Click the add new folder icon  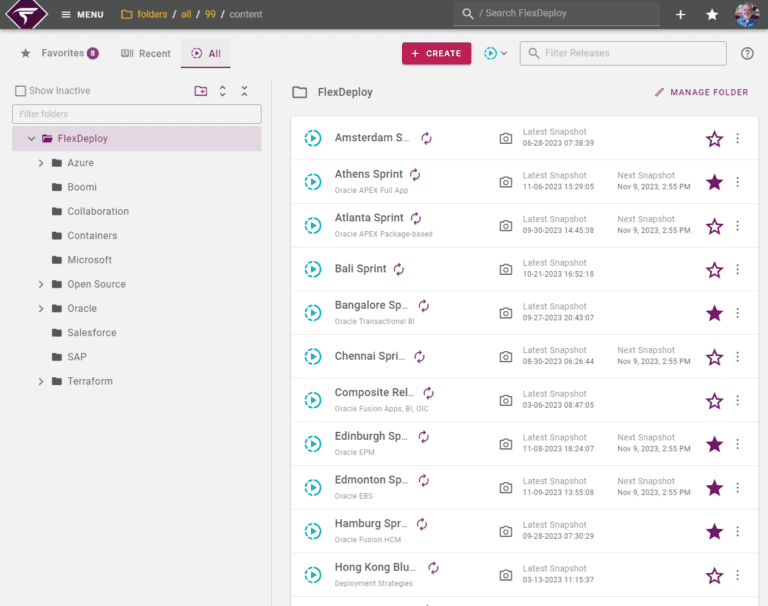click(201, 91)
